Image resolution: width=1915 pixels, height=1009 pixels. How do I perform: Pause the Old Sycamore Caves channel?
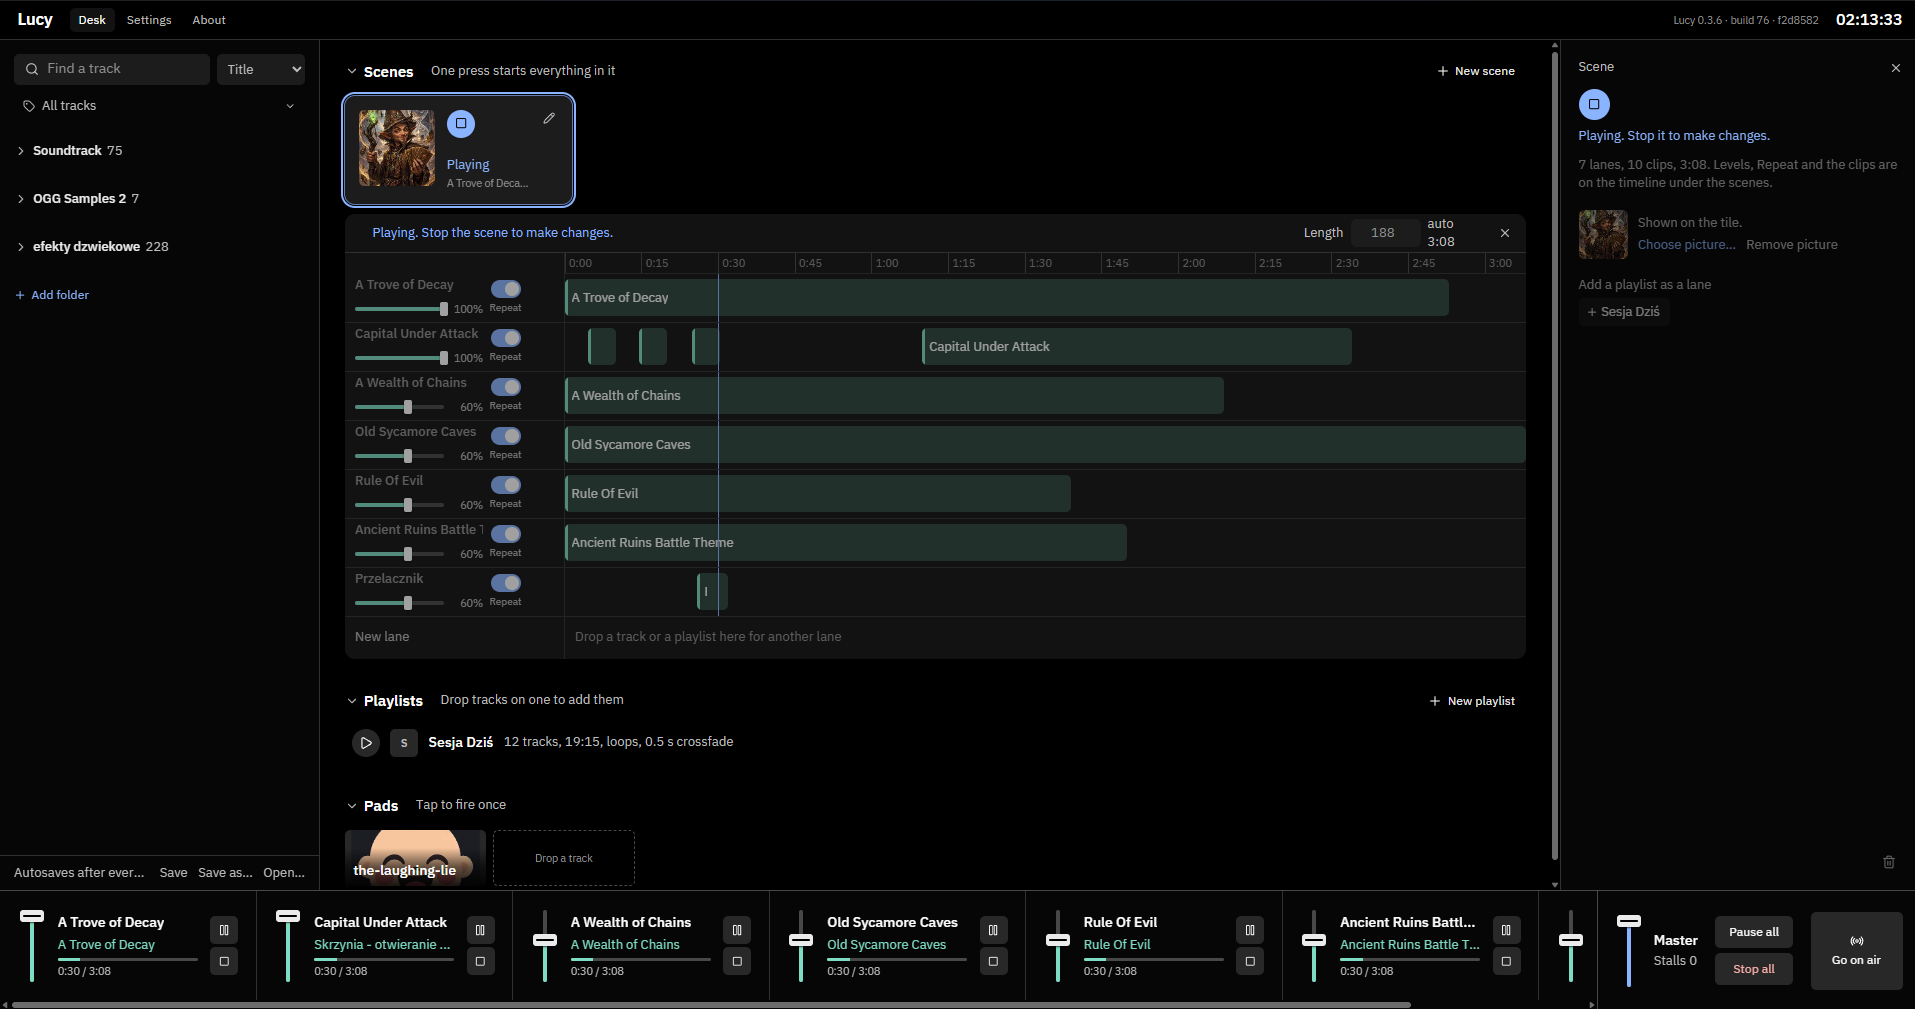point(993,930)
